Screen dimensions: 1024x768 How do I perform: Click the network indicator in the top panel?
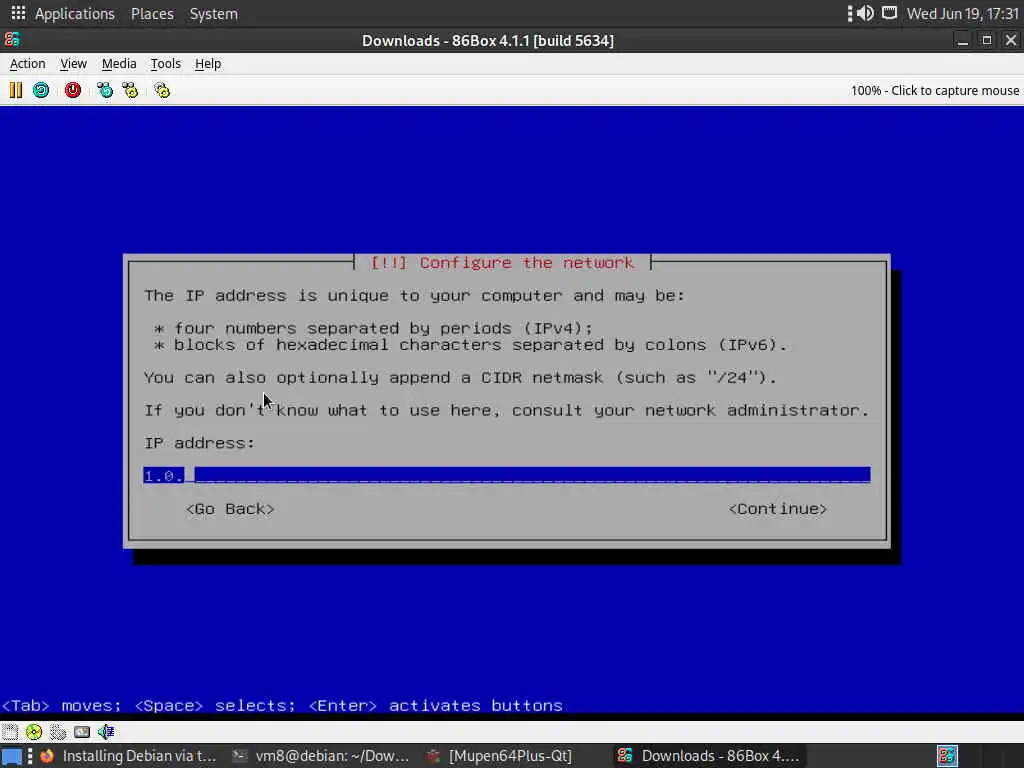click(x=889, y=13)
